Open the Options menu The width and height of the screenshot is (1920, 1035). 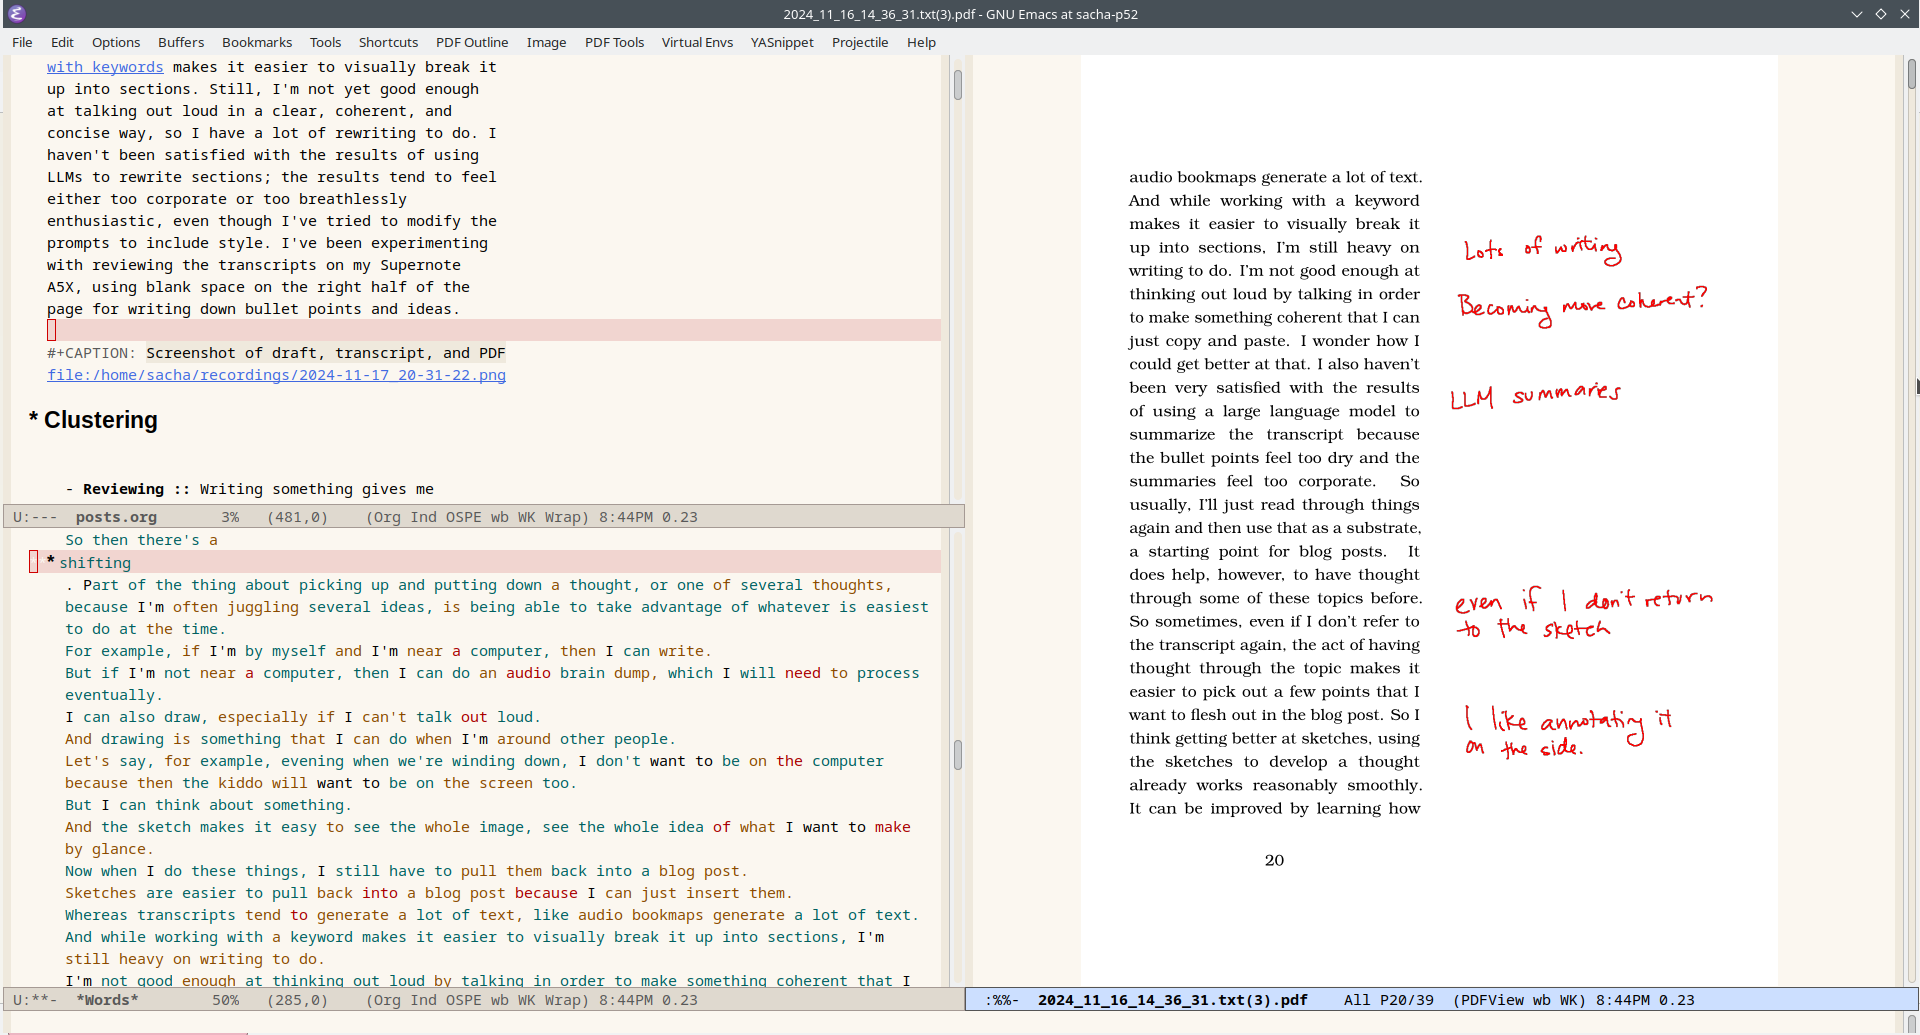pos(116,42)
